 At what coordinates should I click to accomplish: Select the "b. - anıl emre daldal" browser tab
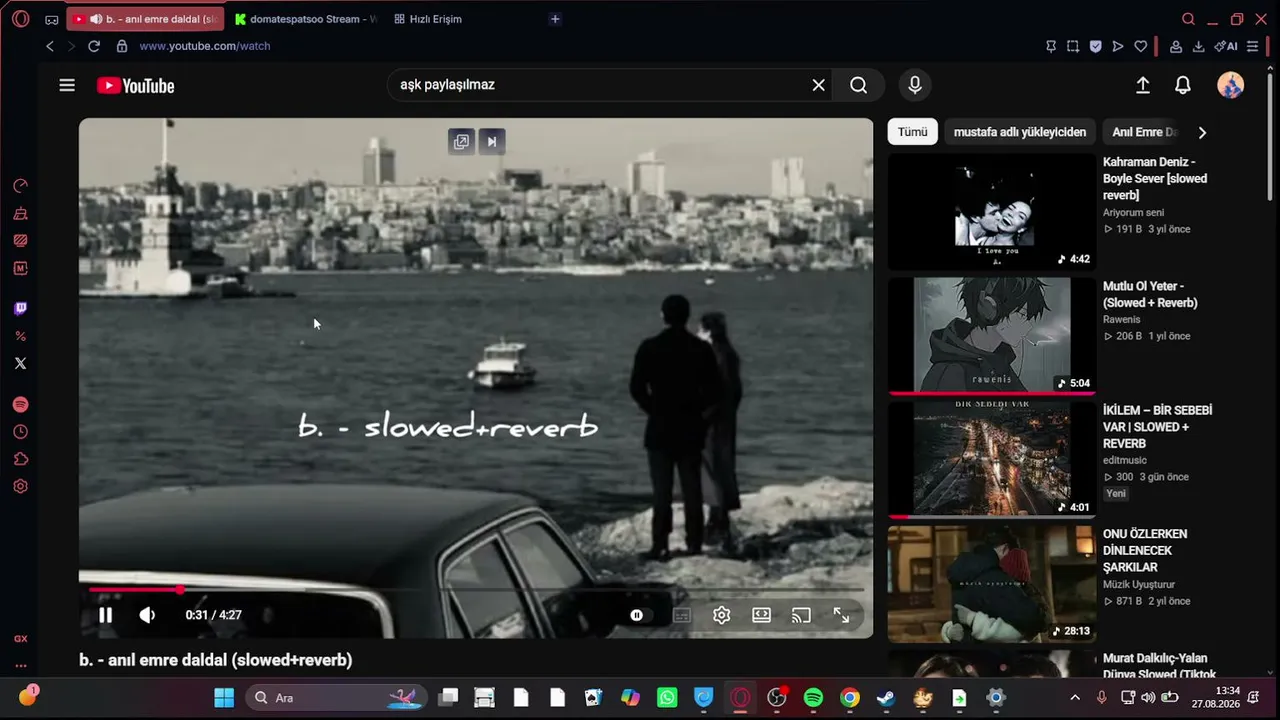click(x=146, y=19)
